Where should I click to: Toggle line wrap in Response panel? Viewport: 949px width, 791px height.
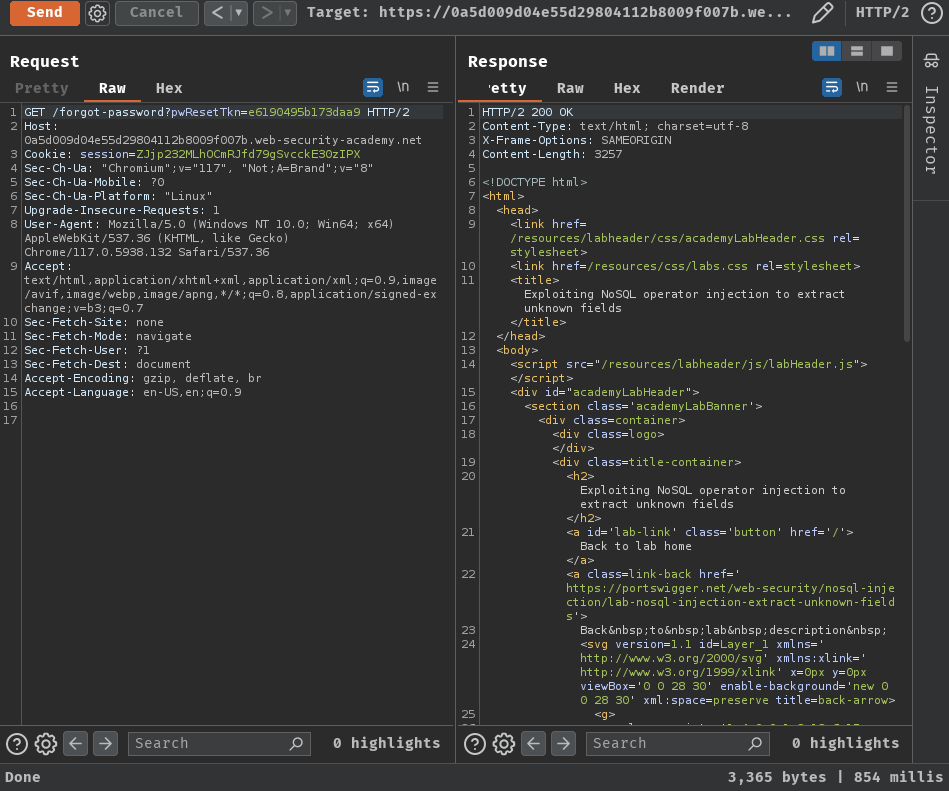pyautogui.click(x=832, y=87)
